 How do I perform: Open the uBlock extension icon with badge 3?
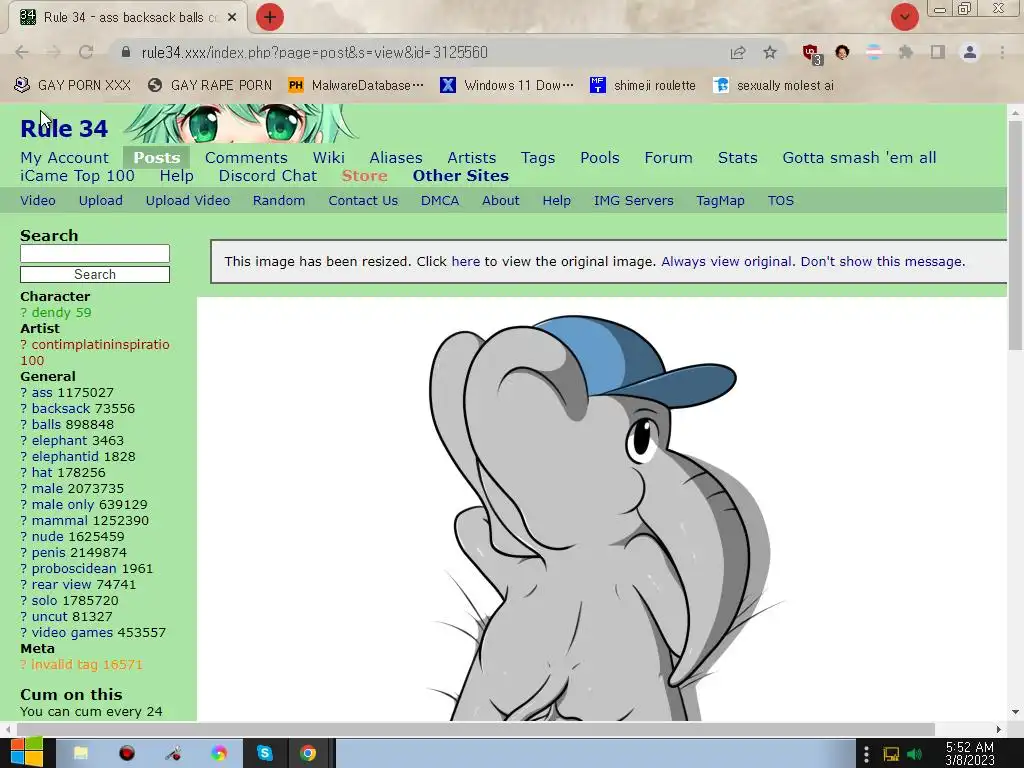click(812, 54)
